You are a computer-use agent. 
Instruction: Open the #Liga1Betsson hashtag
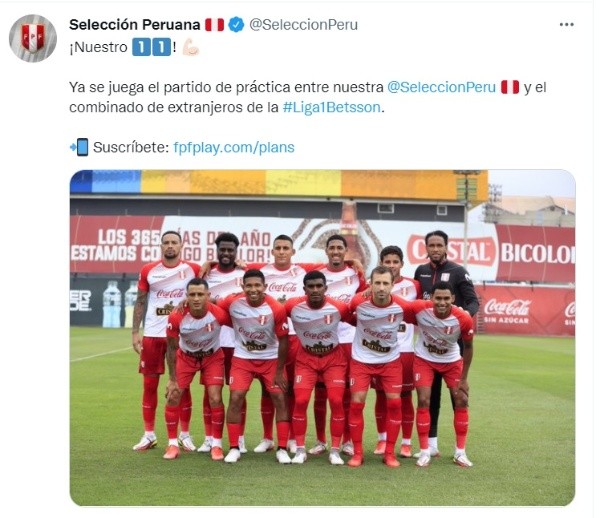(x=332, y=108)
